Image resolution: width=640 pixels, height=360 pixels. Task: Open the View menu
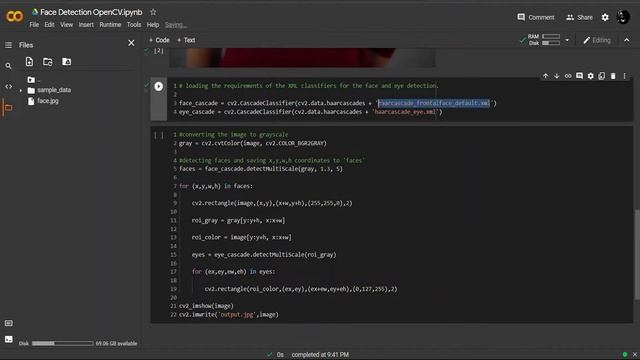pos(67,25)
